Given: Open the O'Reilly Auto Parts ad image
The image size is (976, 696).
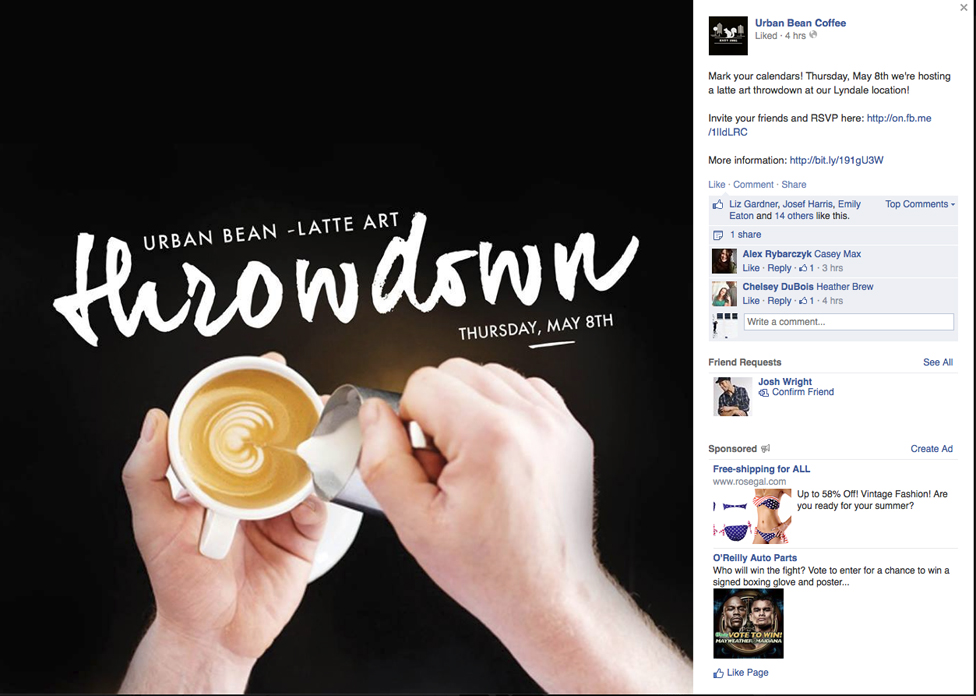Looking at the screenshot, I should (x=748, y=624).
